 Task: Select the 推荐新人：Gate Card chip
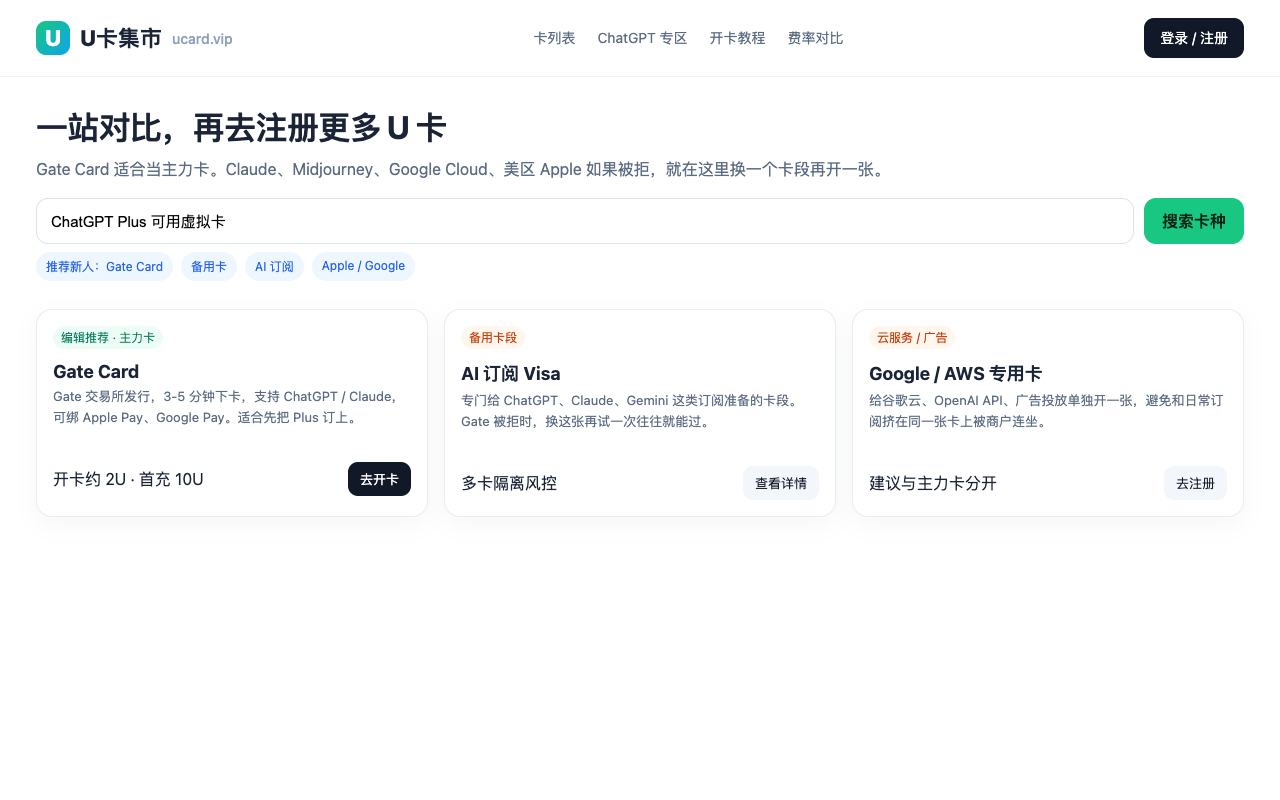(105, 267)
